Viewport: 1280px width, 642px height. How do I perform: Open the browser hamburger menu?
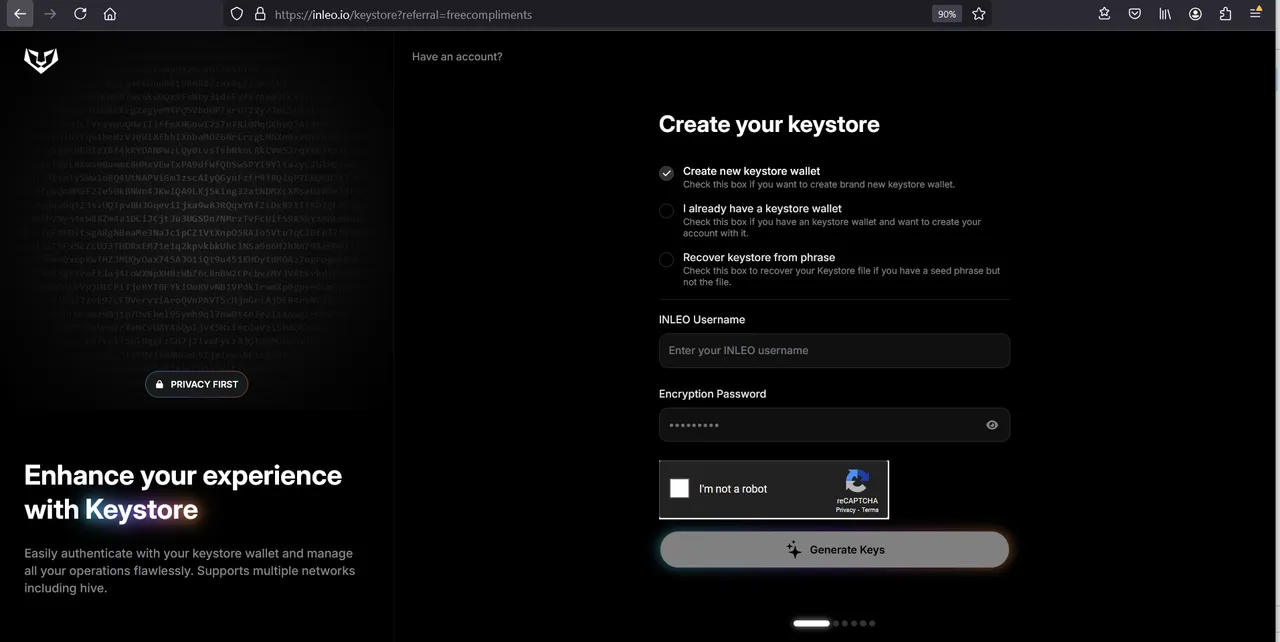(1256, 14)
